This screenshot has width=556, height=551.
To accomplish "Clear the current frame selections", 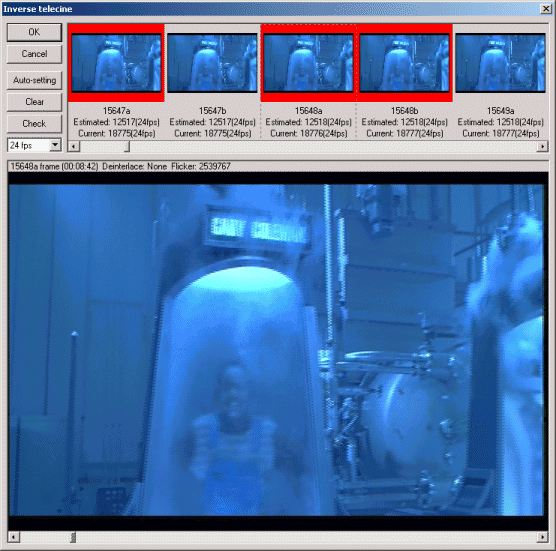I will coord(34,102).
